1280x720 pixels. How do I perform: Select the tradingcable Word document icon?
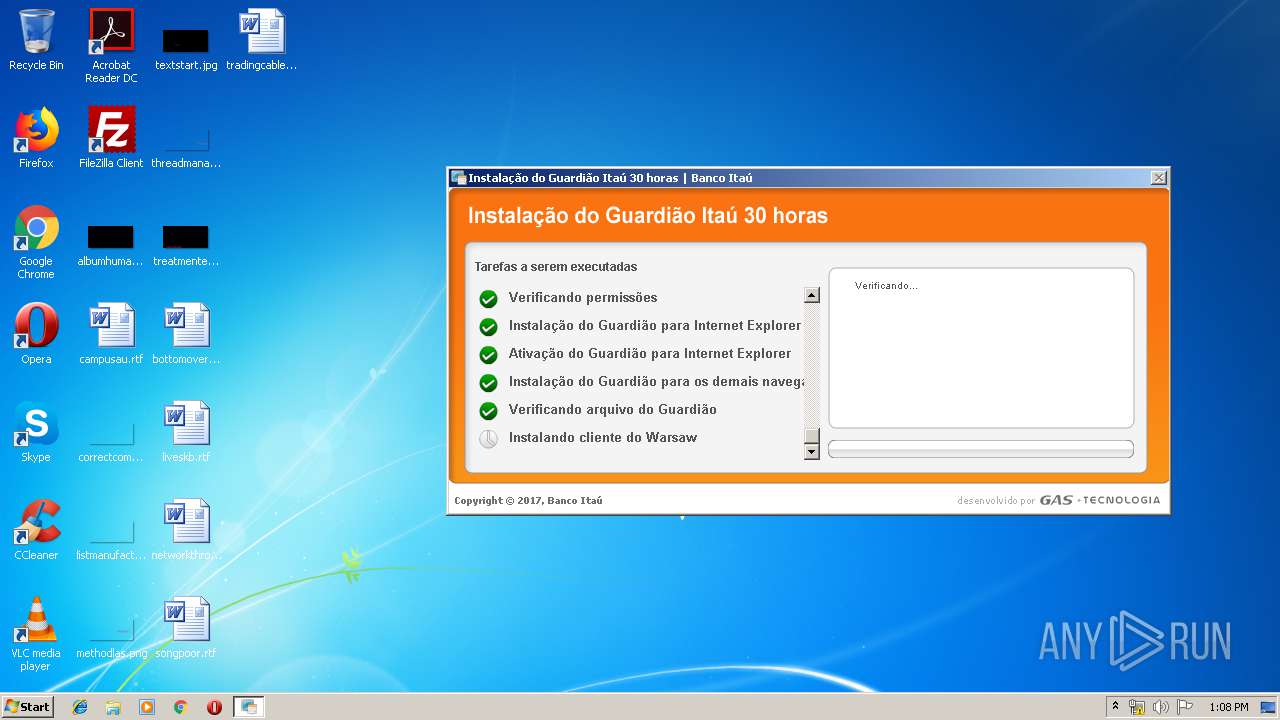261,40
